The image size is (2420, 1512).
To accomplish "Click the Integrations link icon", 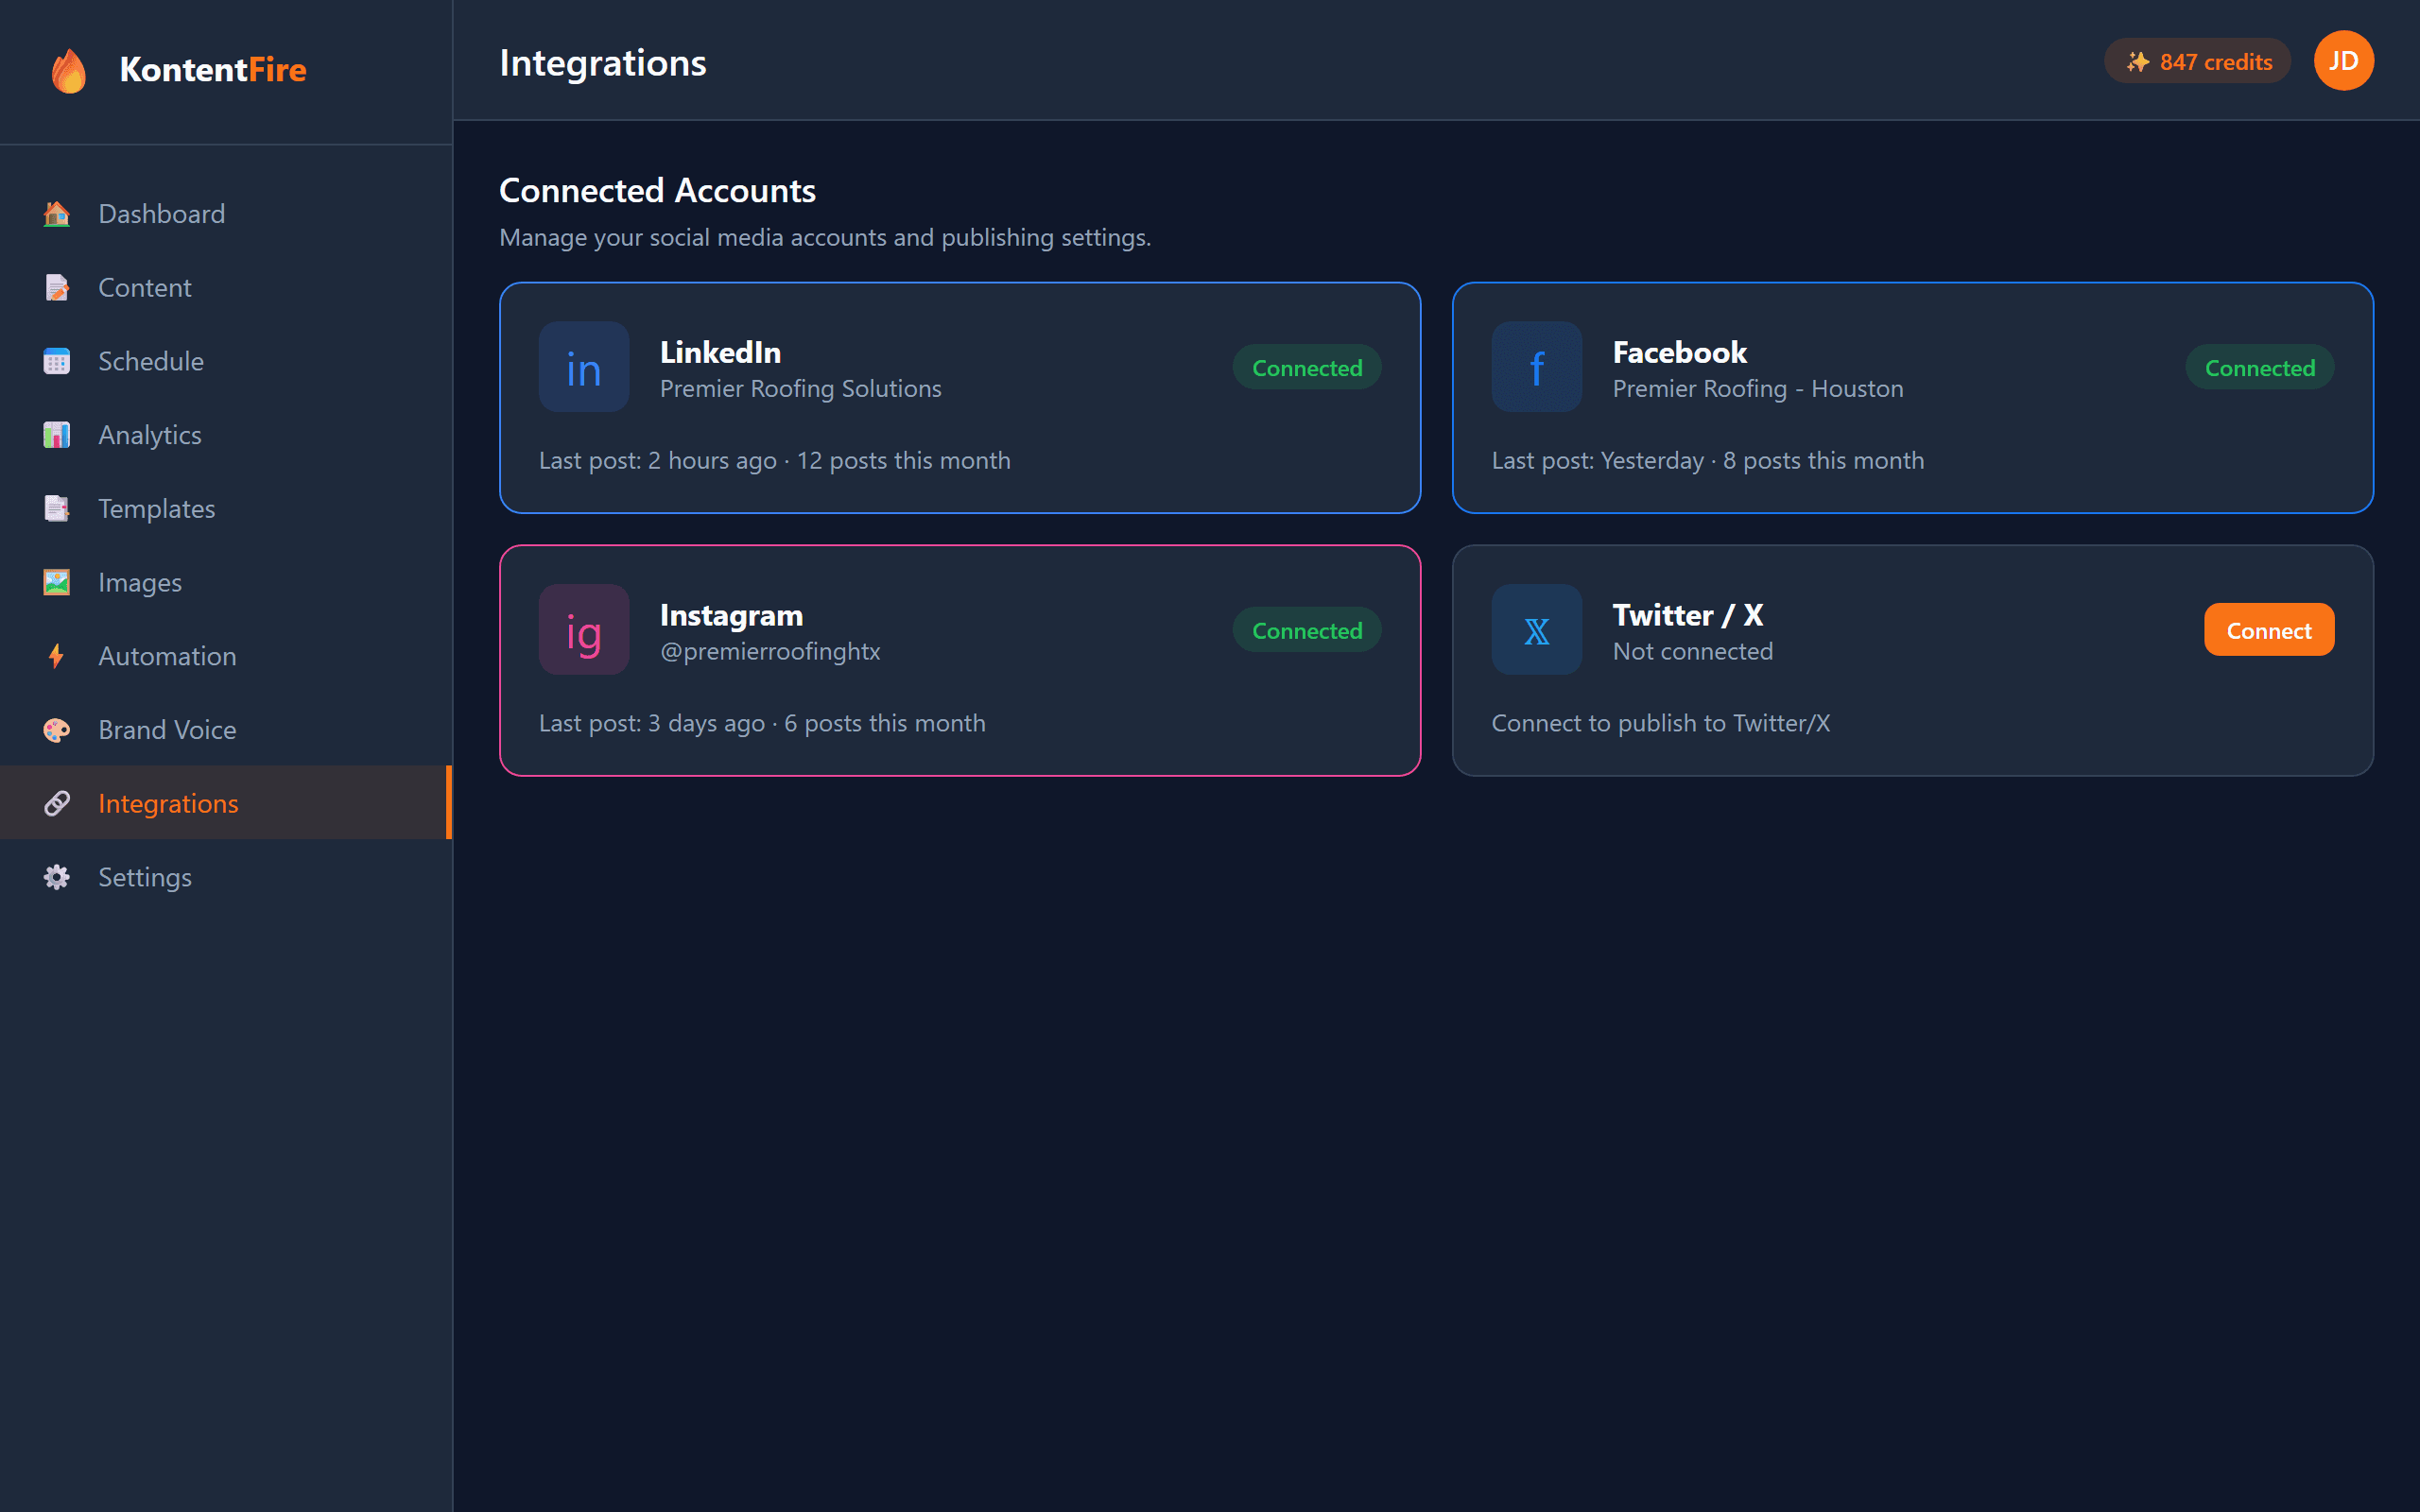I will pos(56,803).
